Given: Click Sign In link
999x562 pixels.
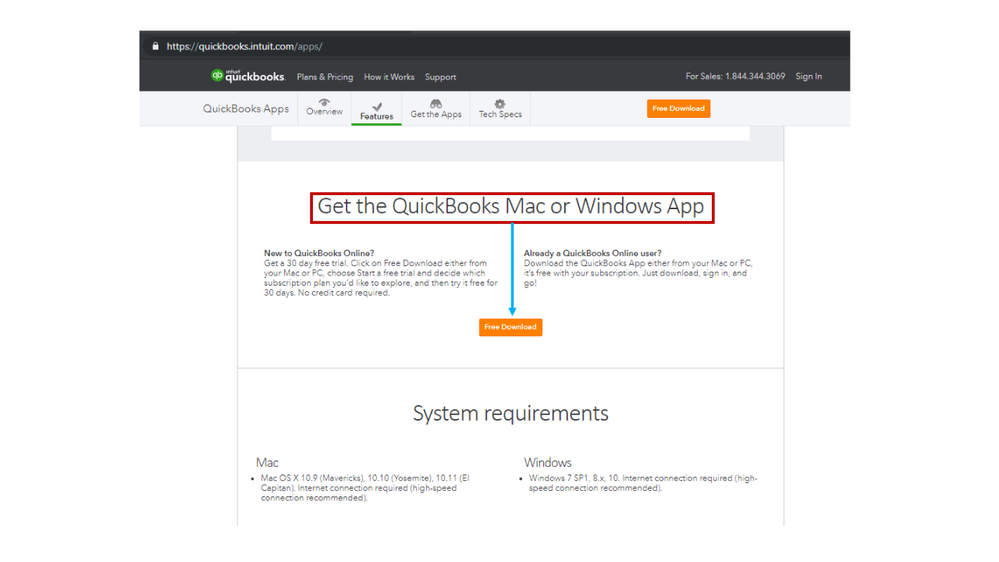Looking at the screenshot, I should coord(809,76).
